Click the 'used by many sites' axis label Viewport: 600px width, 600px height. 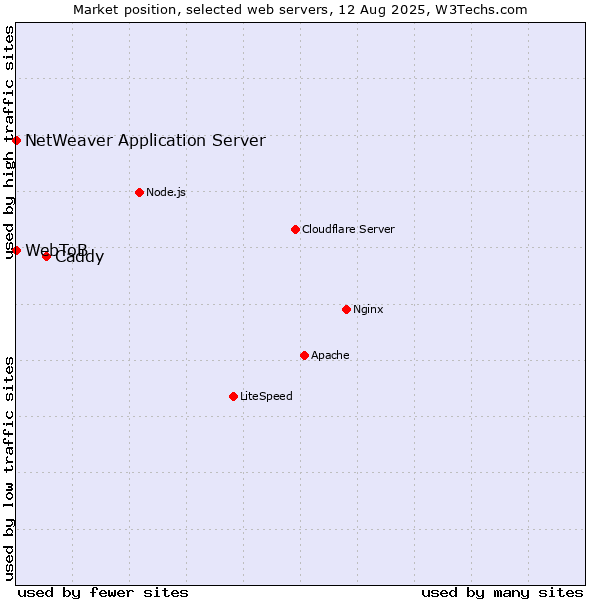503,593
